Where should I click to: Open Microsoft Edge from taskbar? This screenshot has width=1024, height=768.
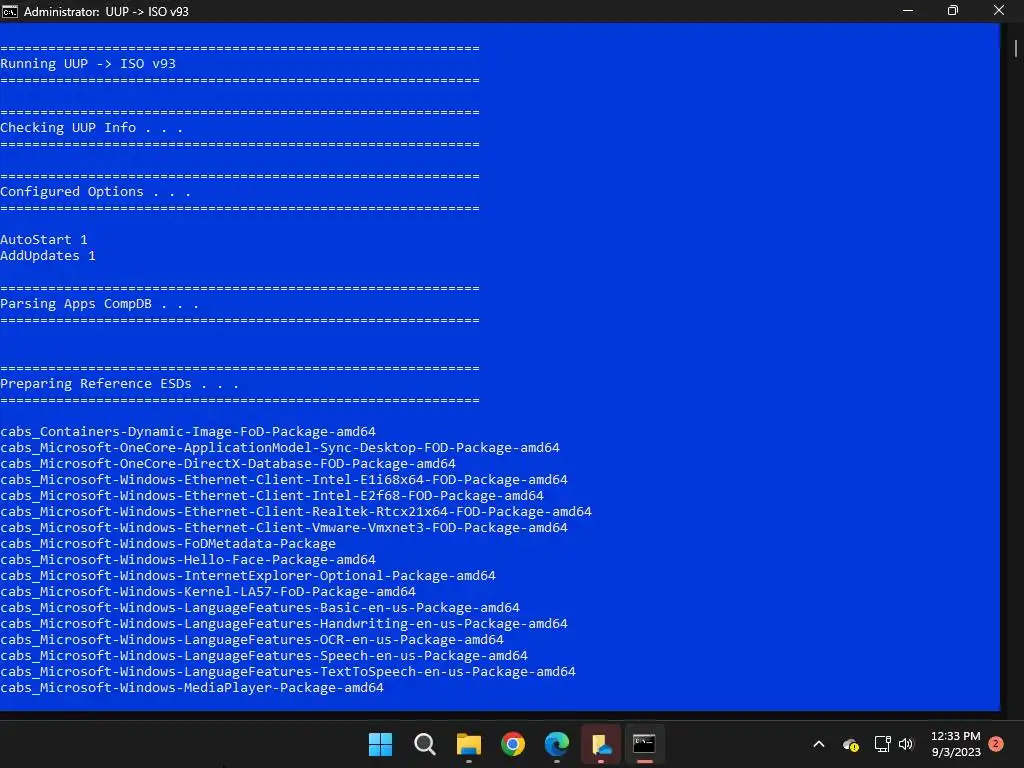tap(556, 744)
